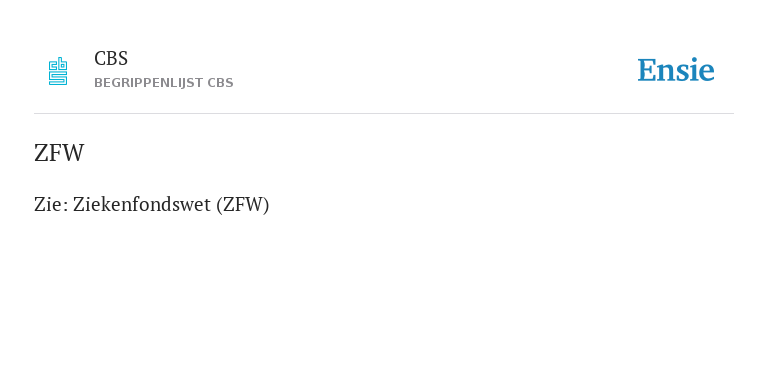Click the 'W' in the ZFW heading
The height and width of the screenshot is (384, 768).
coord(73,153)
